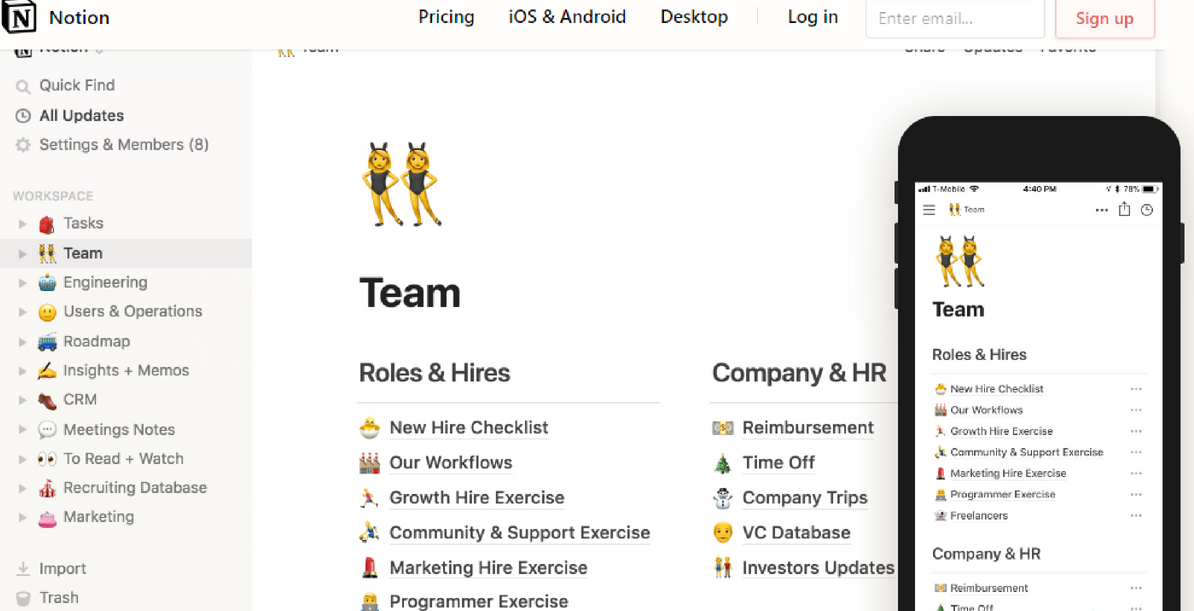The height and width of the screenshot is (611, 1194).
Task: Click the Enter email input field
Action: (955, 19)
